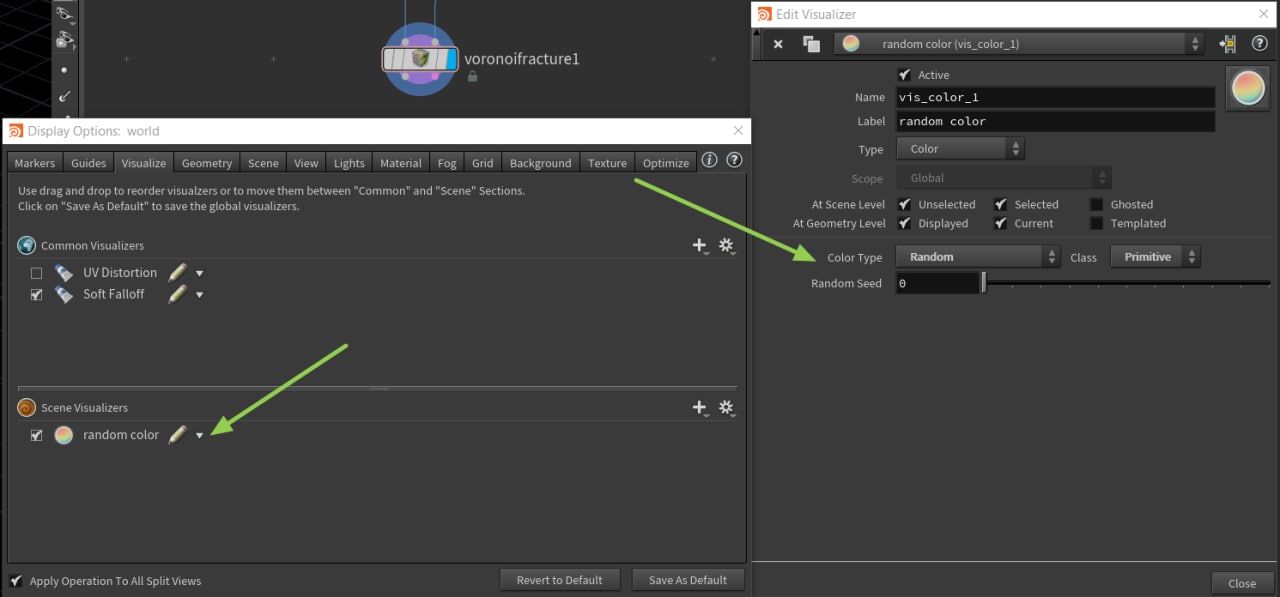Enable the Ghosted checkbox
Screen dimensions: 1280x597
(x=1096, y=204)
